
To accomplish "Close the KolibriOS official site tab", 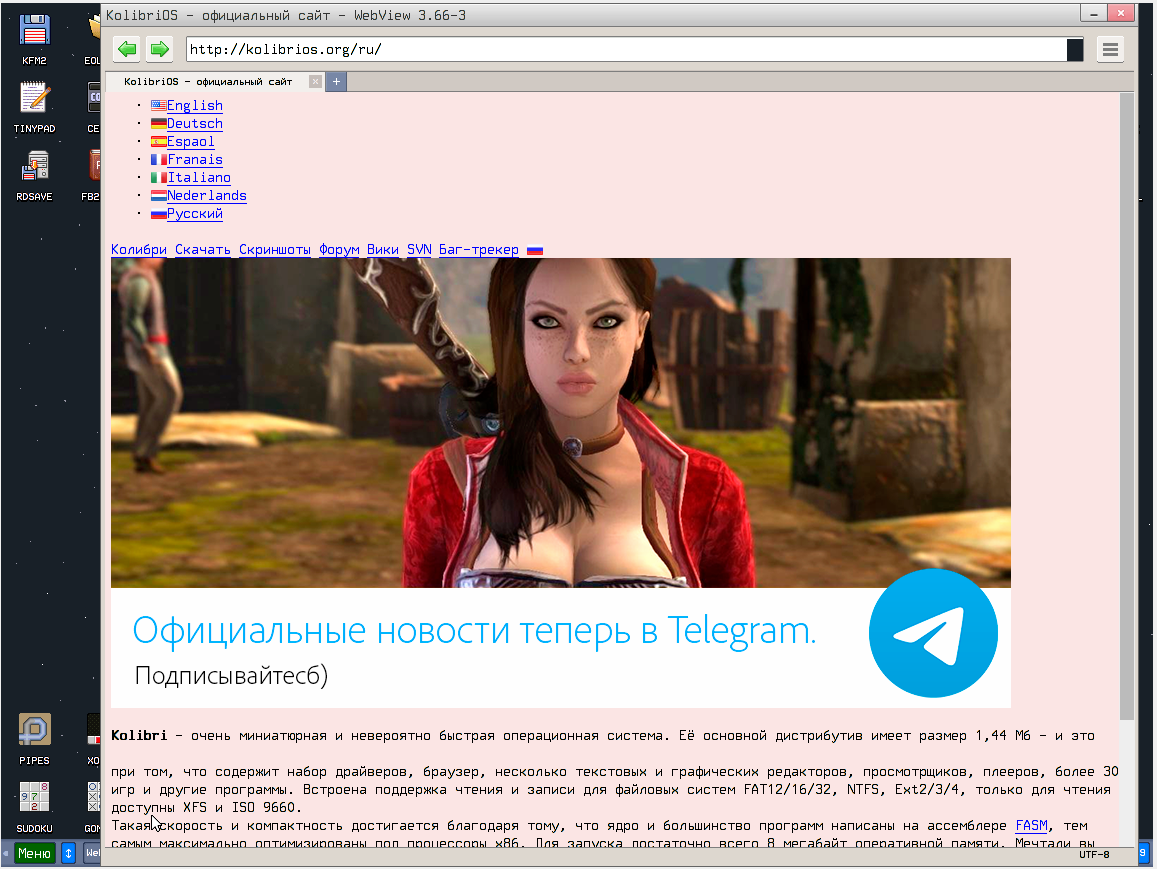I will pyautogui.click(x=315, y=82).
